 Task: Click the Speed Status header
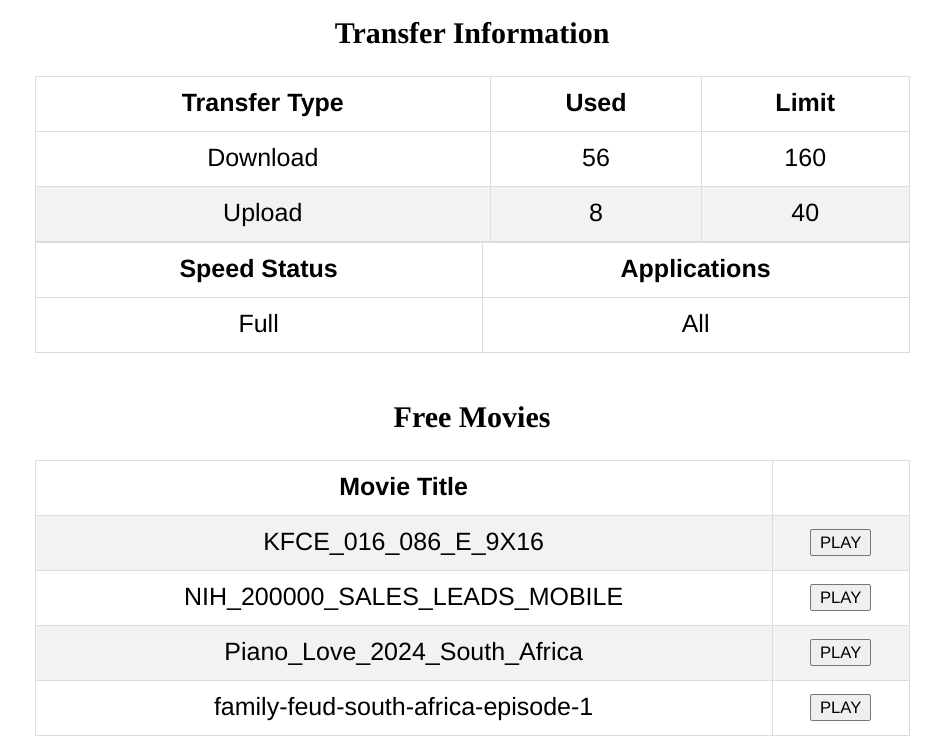pos(258,269)
